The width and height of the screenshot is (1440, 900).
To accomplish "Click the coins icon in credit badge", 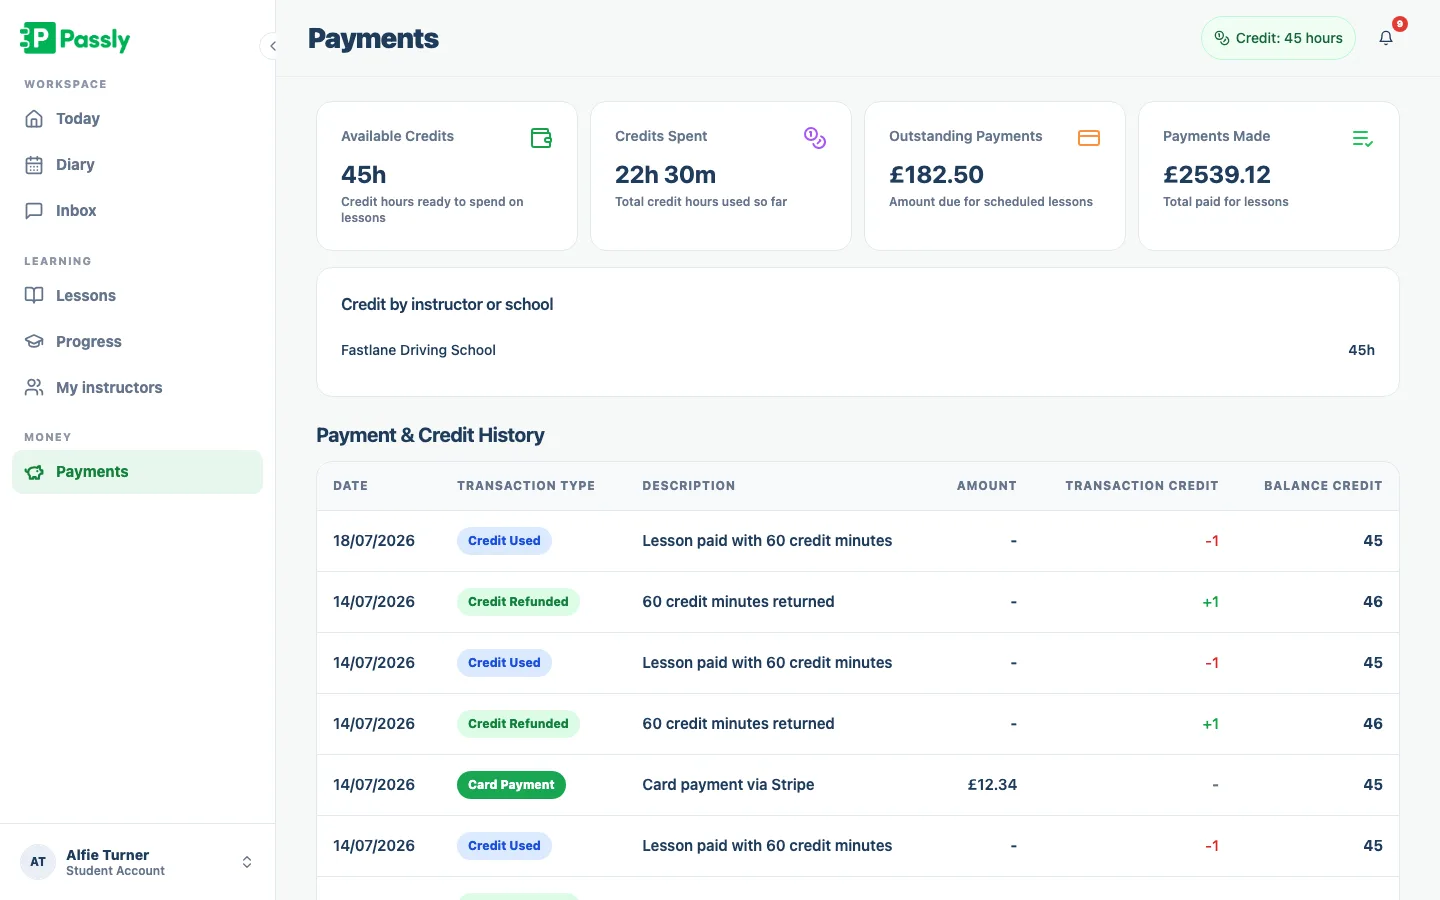I will (x=1221, y=38).
